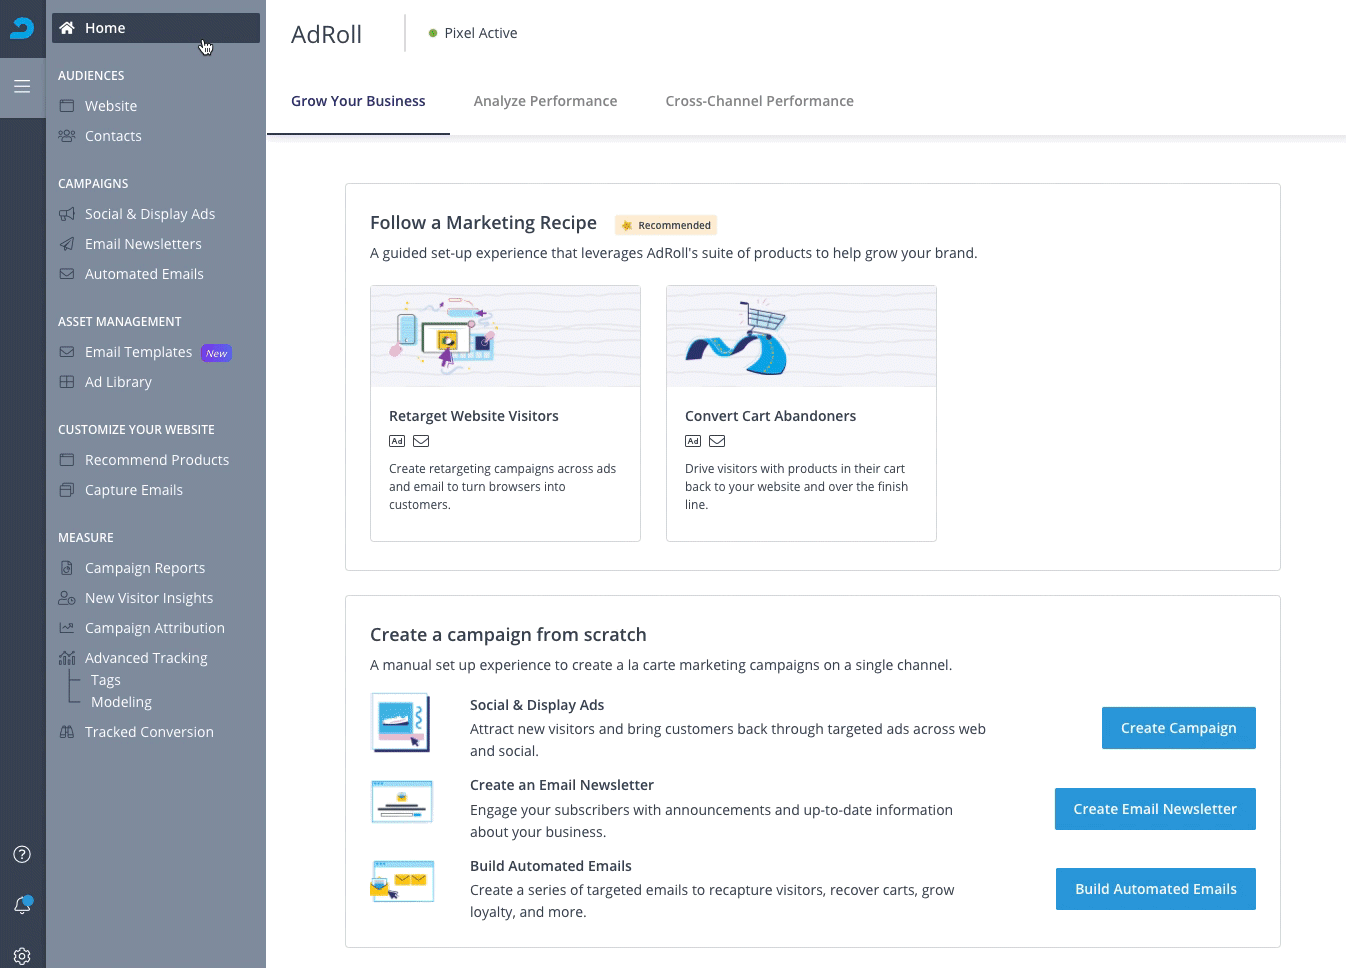The image size is (1346, 968).
Task: Open Recommend Products page
Action: (x=157, y=460)
